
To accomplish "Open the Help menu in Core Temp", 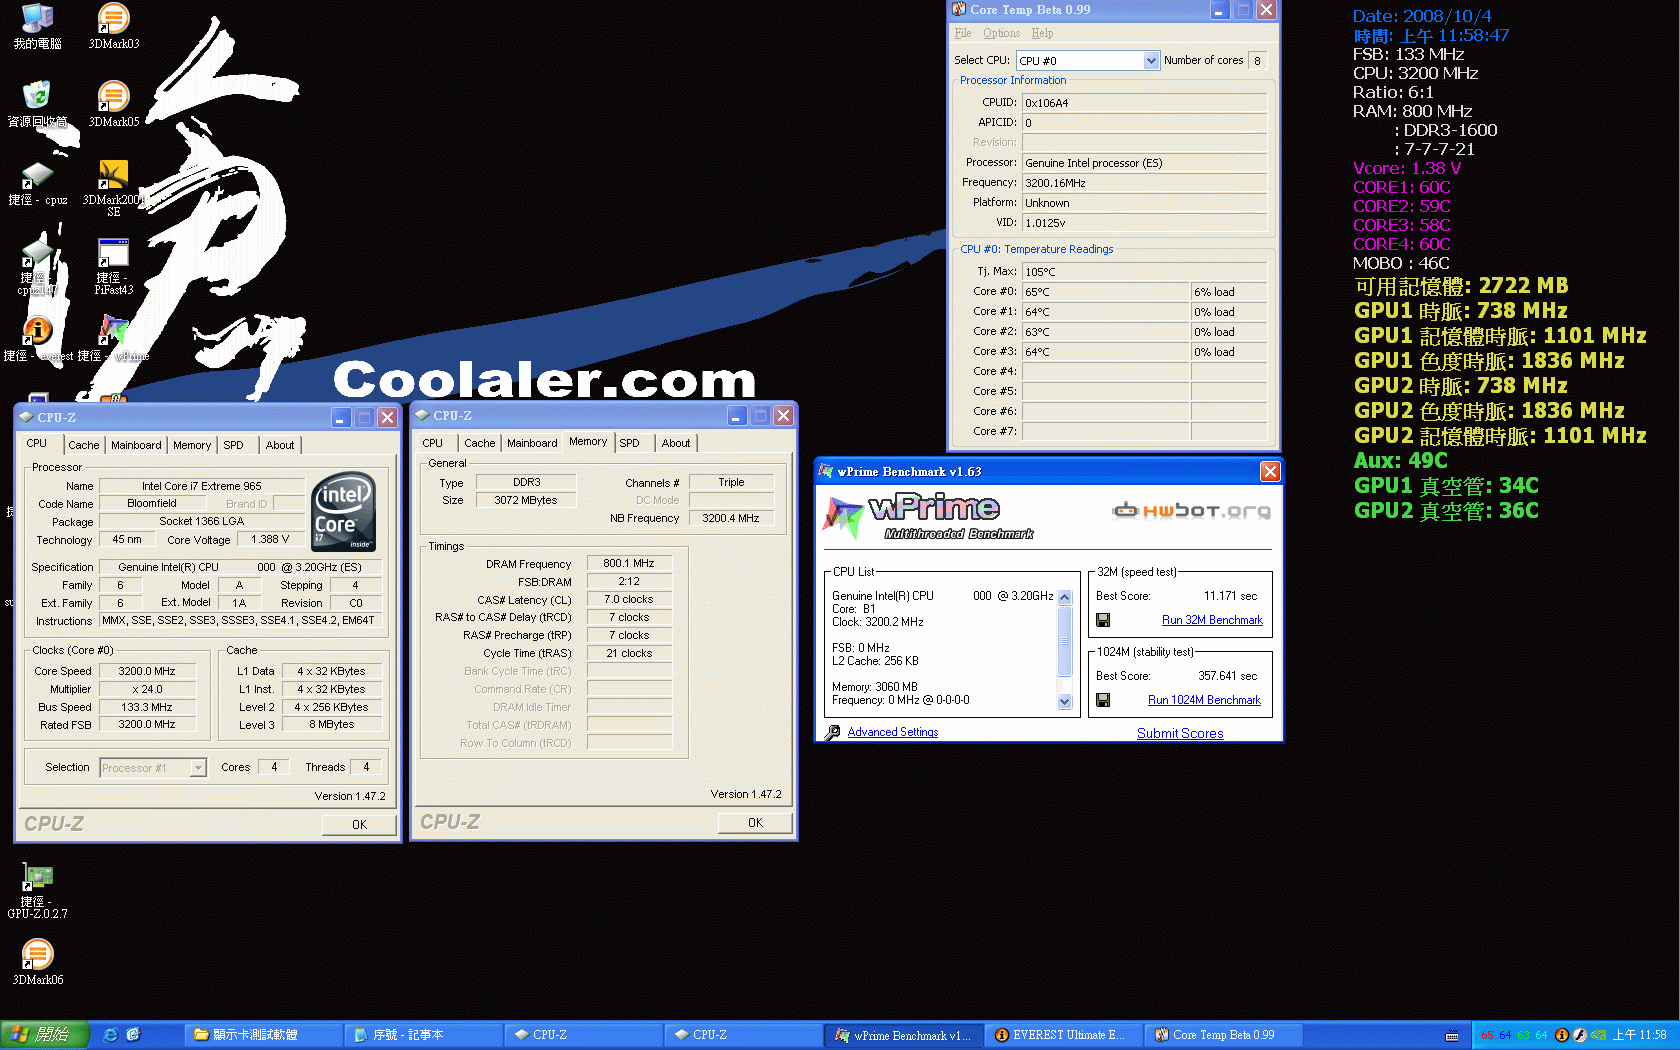I will click(x=1042, y=33).
